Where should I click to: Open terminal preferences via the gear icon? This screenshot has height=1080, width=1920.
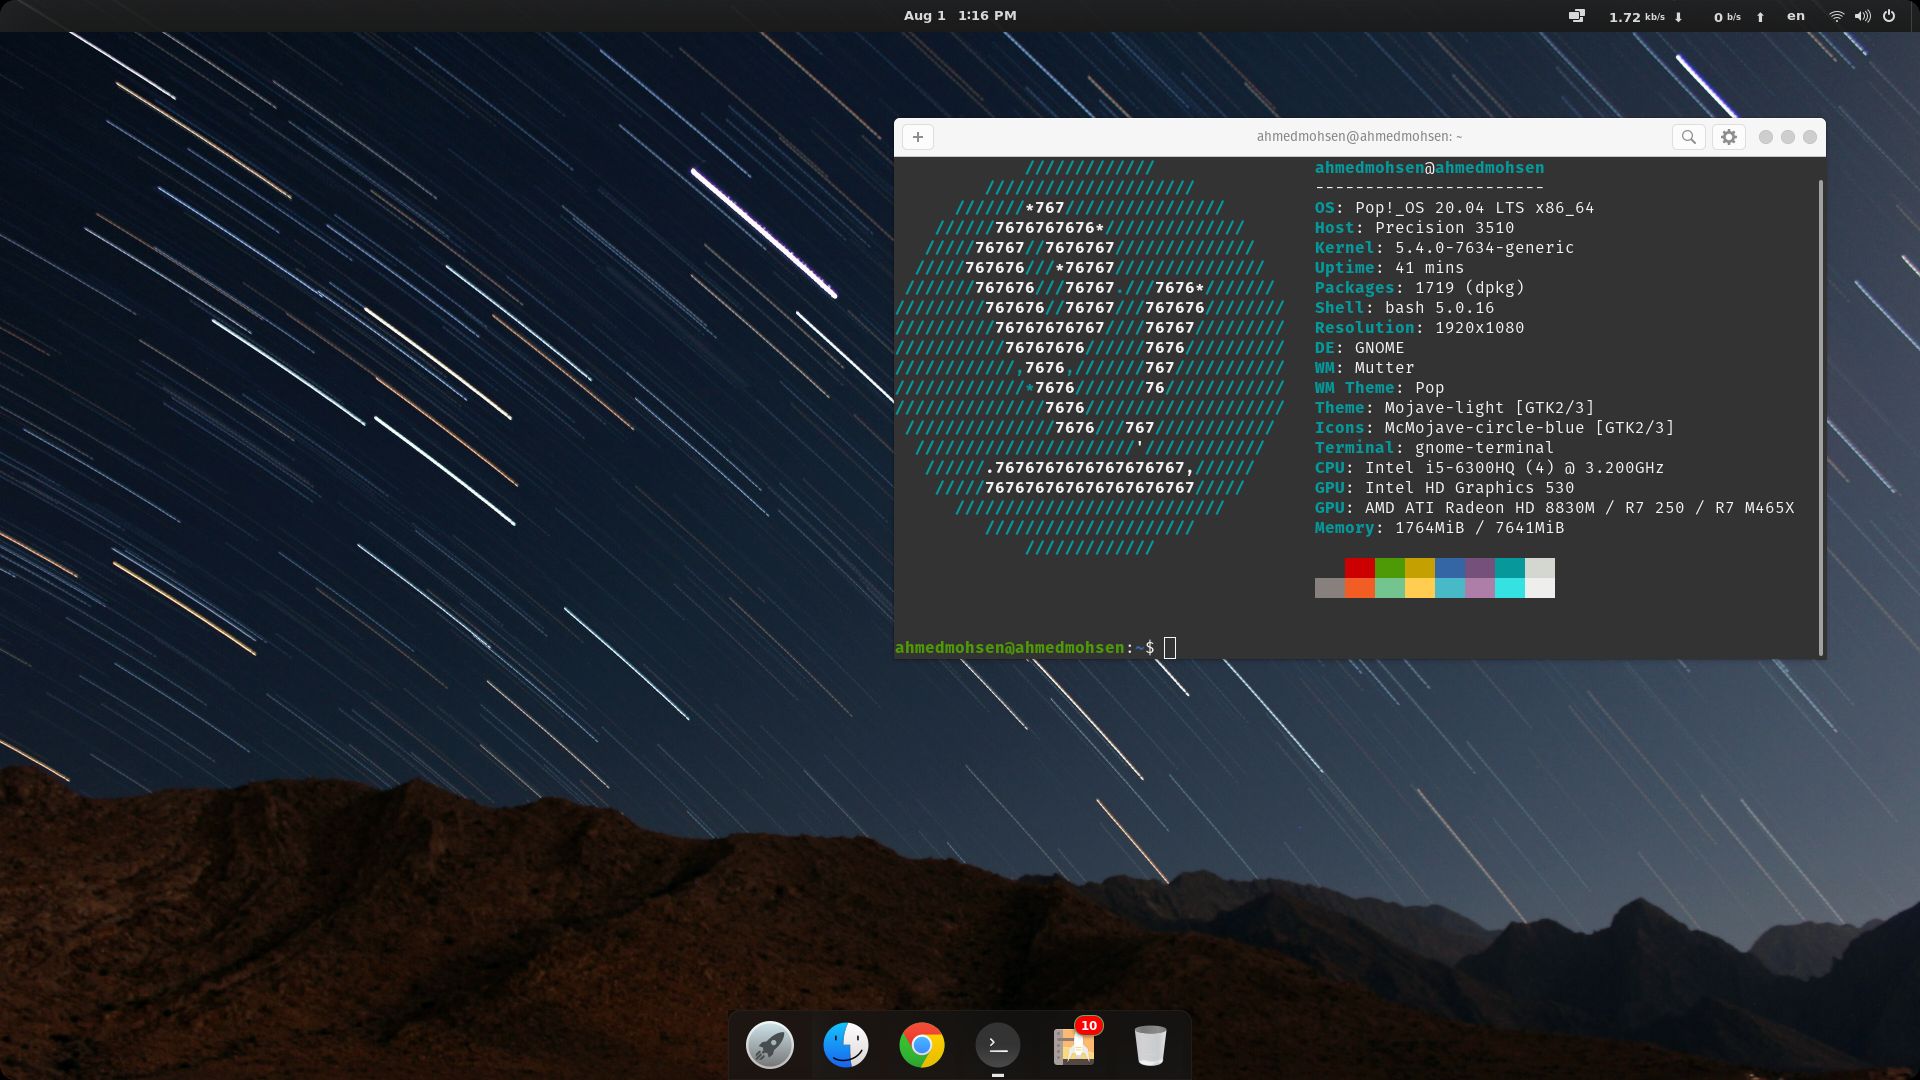(1729, 137)
